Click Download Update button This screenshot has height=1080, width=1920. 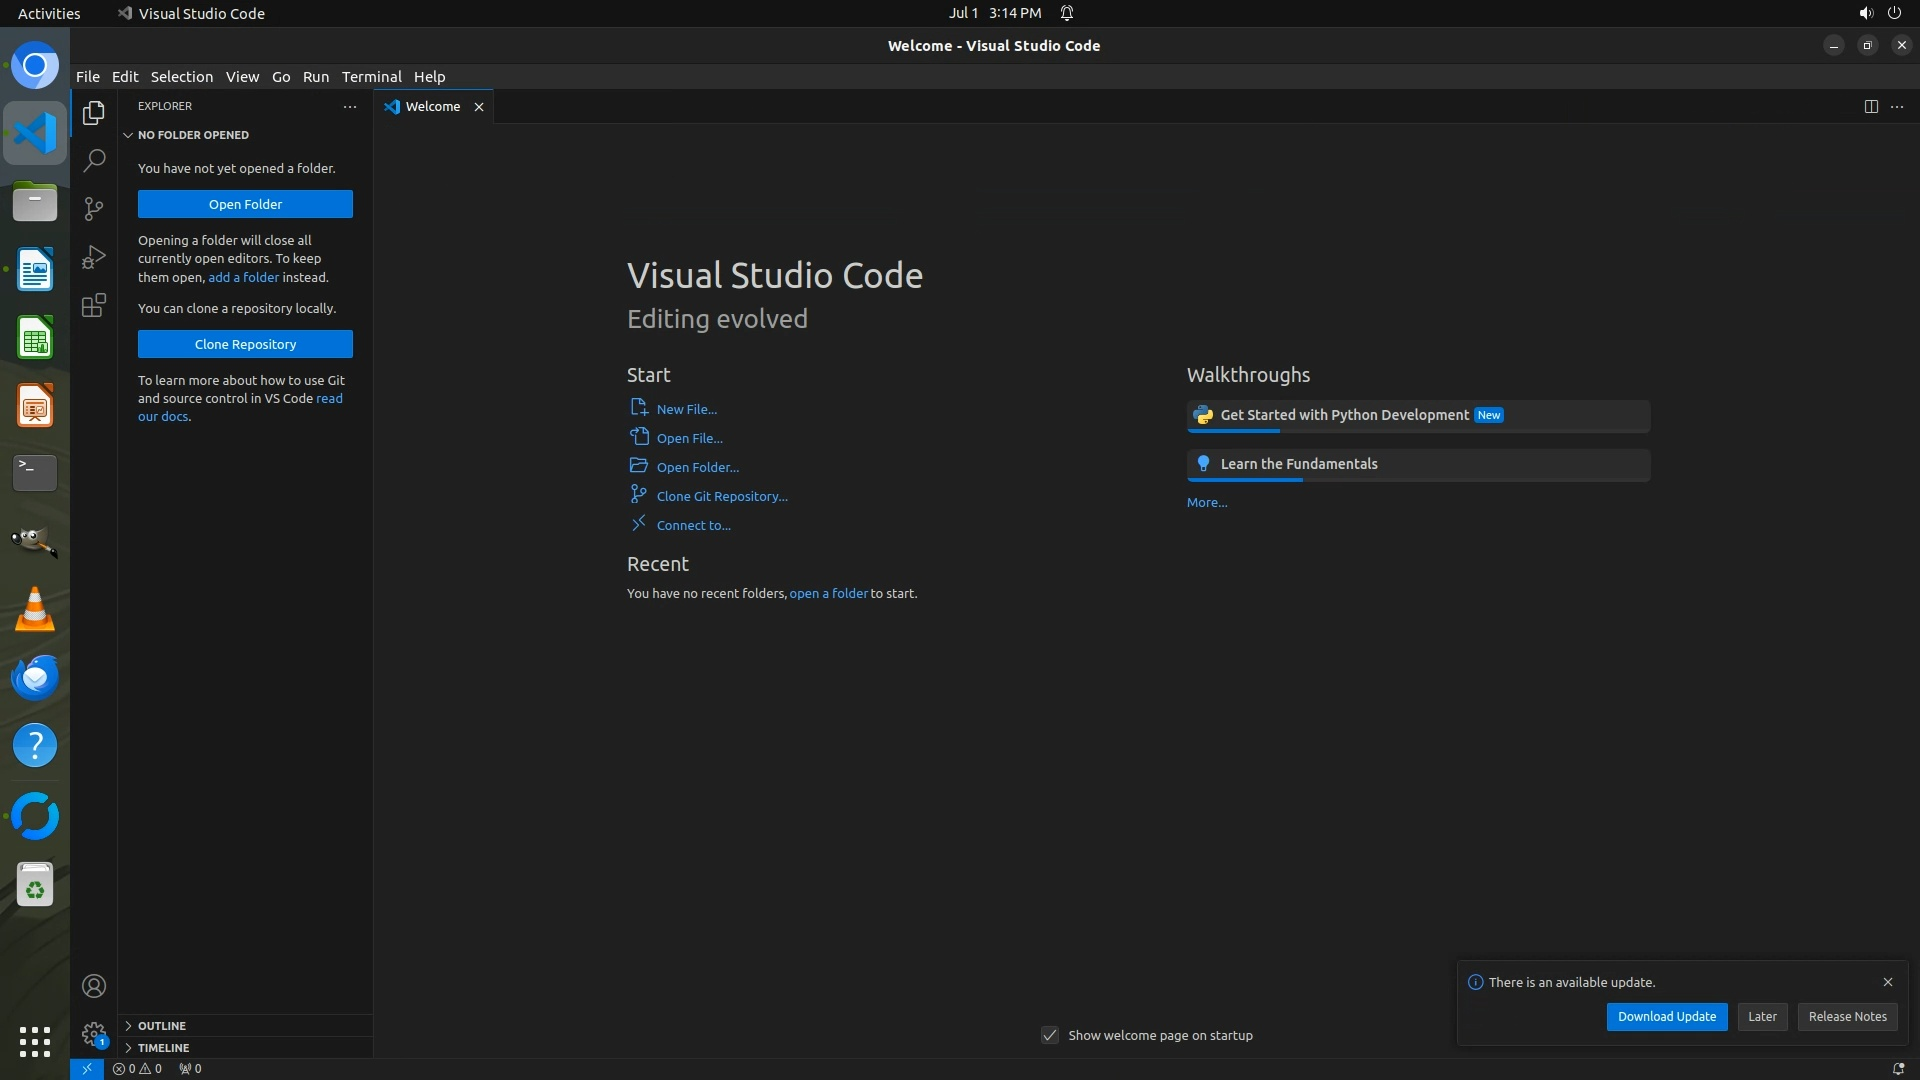(x=1666, y=1016)
